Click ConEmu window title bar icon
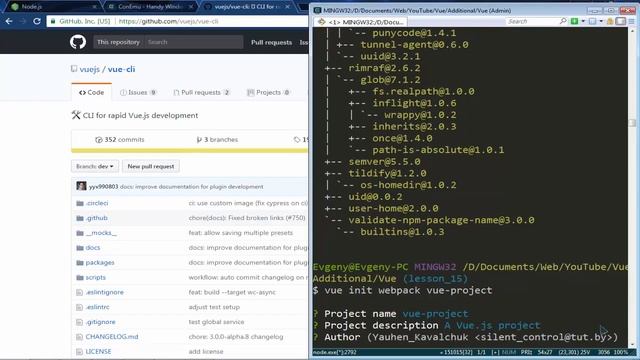The image size is (640, 360). [318, 10]
